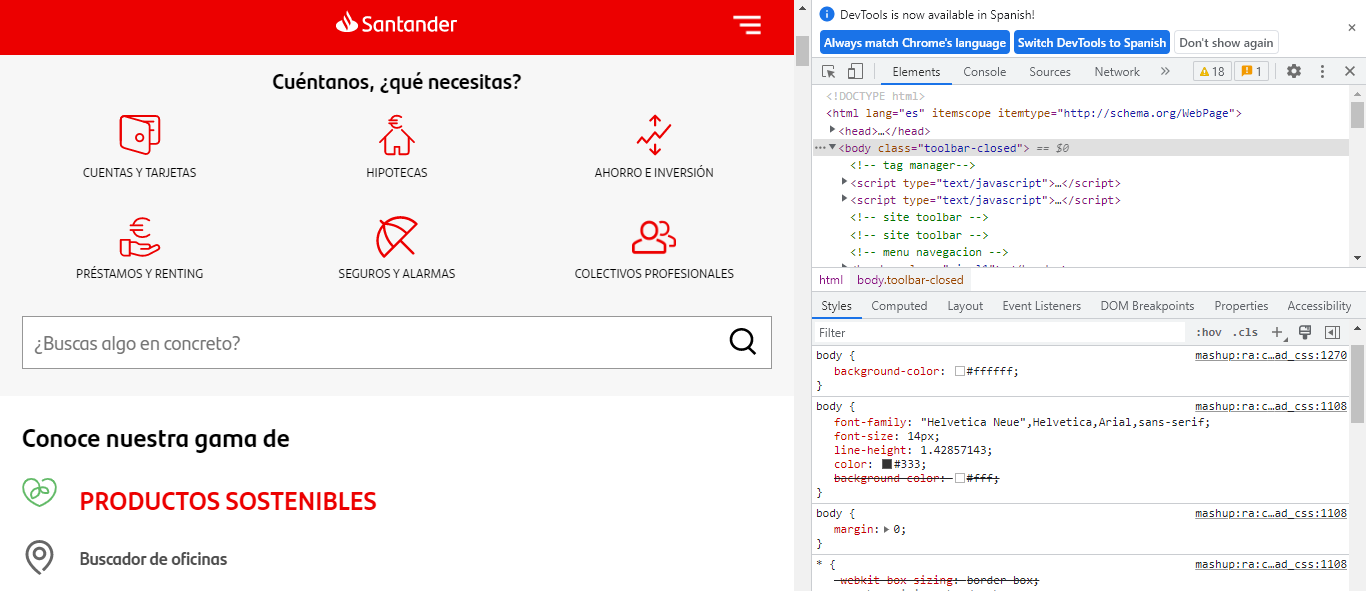Switch to the Elements tab
This screenshot has height=591, width=1366.
click(x=916, y=71)
